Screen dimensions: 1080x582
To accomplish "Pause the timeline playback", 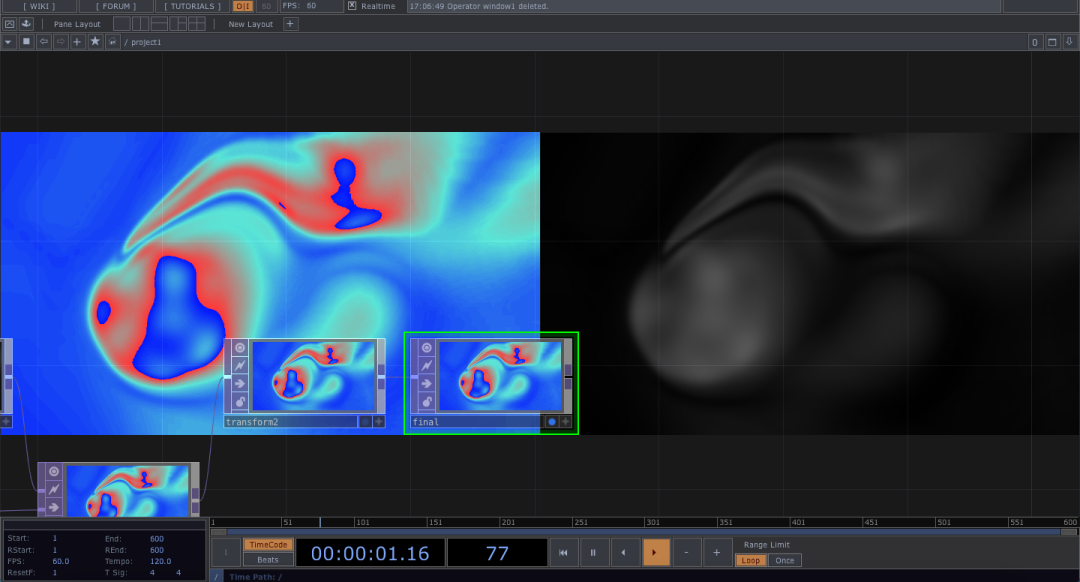I will [593, 552].
